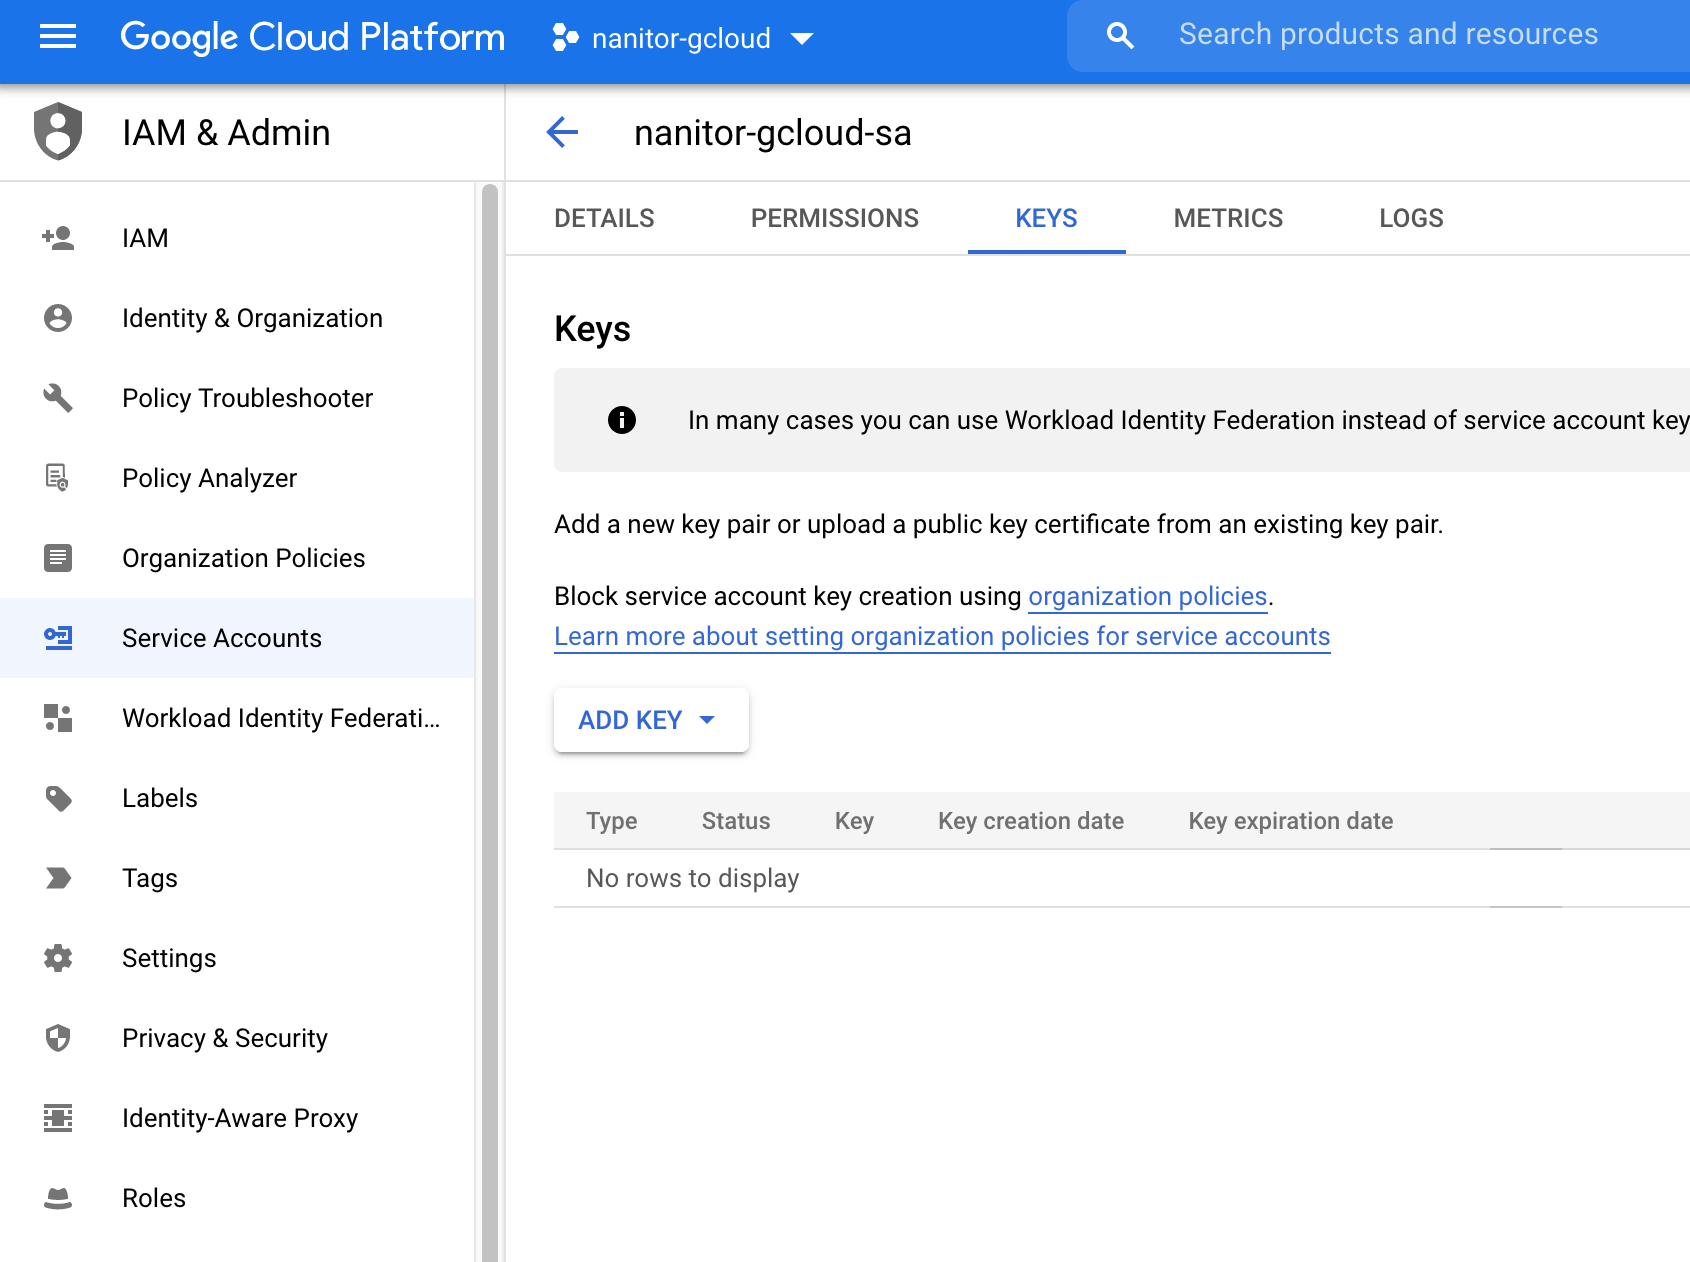Click the search magnifier icon
Image resolution: width=1690 pixels, height=1262 pixels.
pyautogui.click(x=1120, y=36)
